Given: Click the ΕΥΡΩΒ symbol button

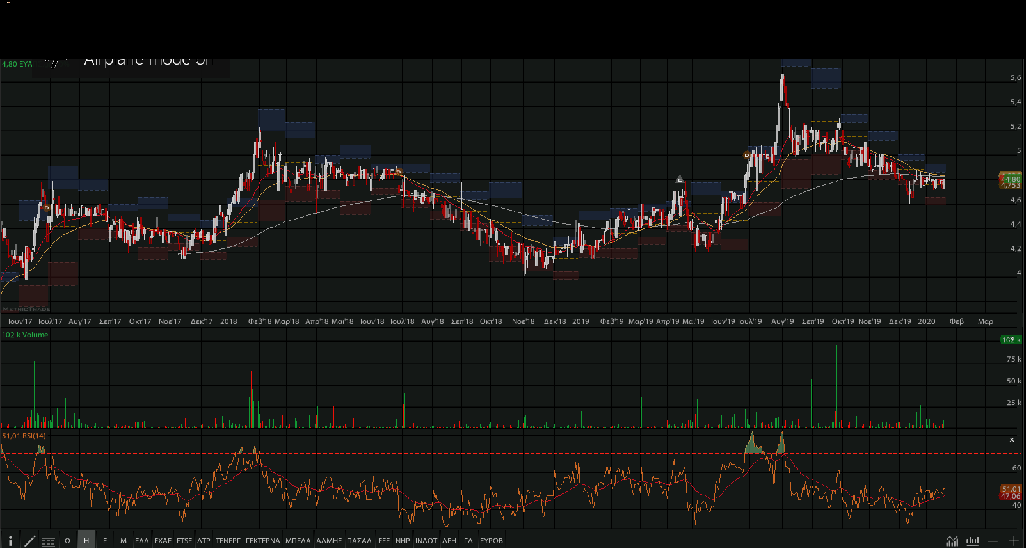Looking at the screenshot, I should coord(490,540).
